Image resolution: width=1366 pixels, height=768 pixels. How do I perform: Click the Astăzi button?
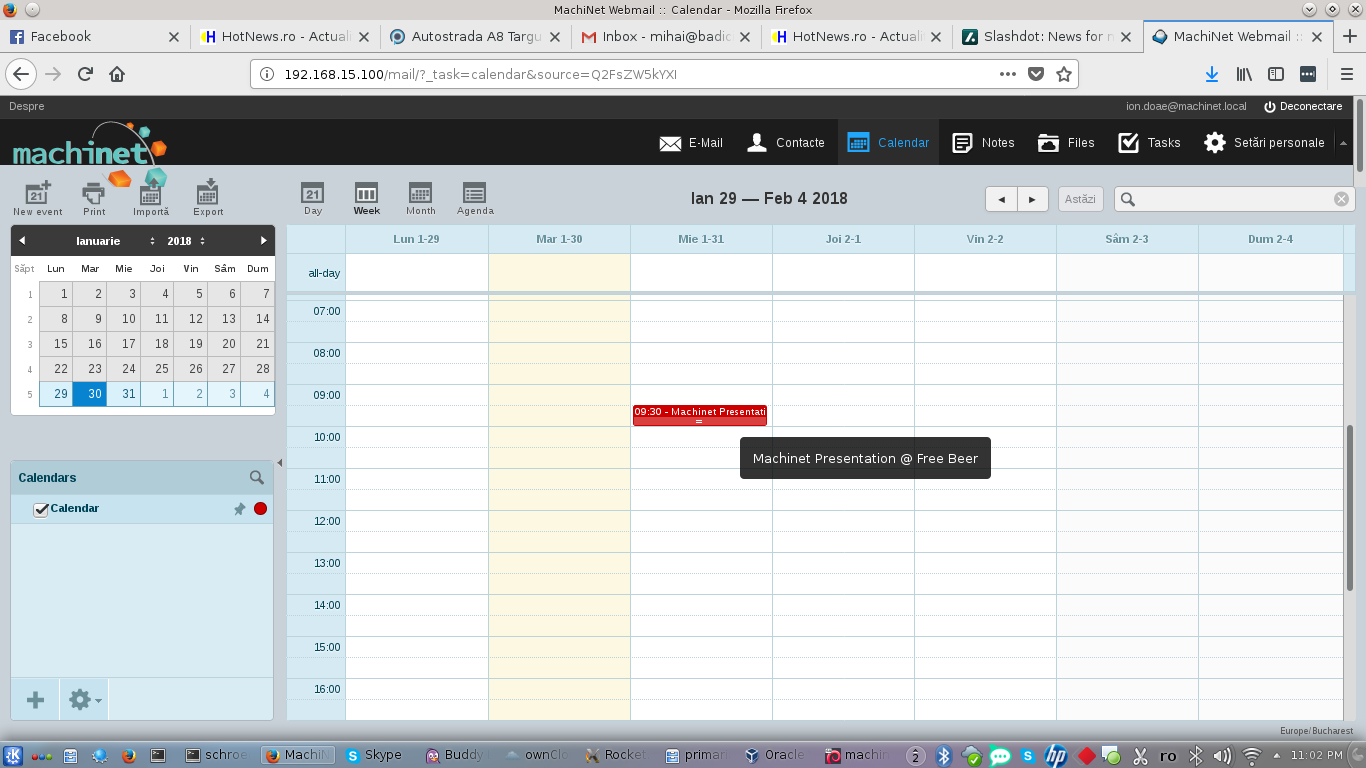(1080, 199)
